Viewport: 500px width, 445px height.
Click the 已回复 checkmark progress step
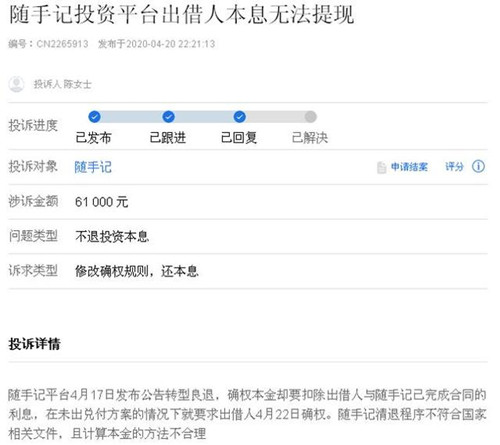click(x=239, y=117)
